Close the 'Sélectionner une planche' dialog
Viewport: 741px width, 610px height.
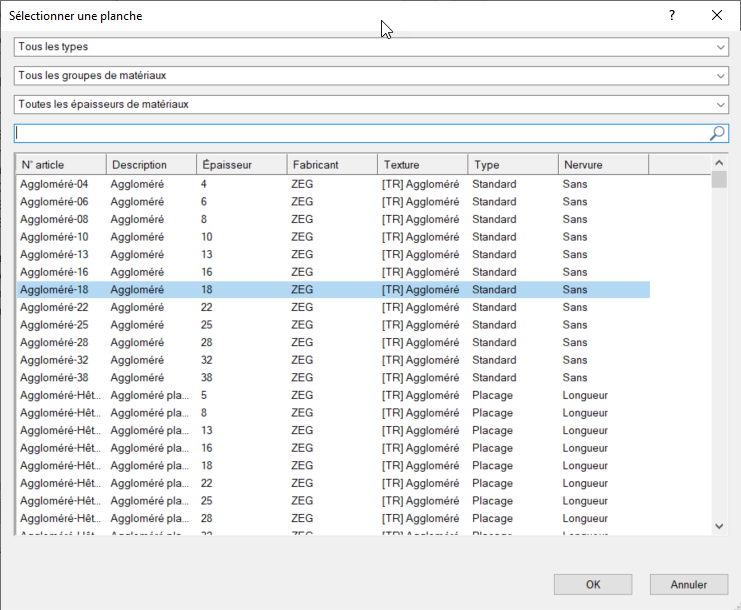point(717,16)
